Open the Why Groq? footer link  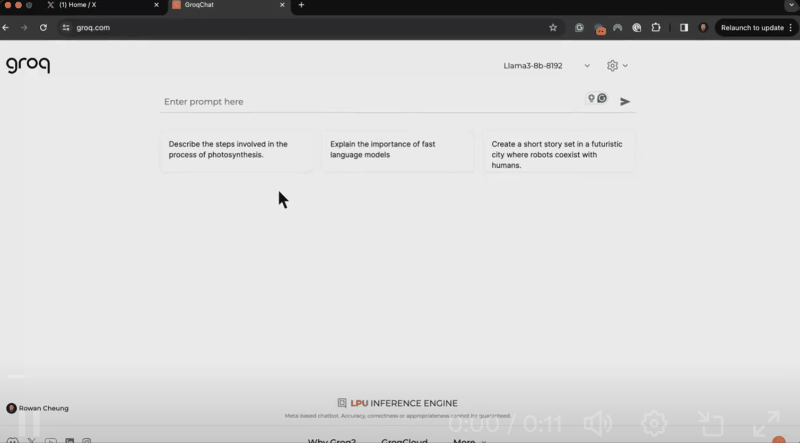point(332,440)
